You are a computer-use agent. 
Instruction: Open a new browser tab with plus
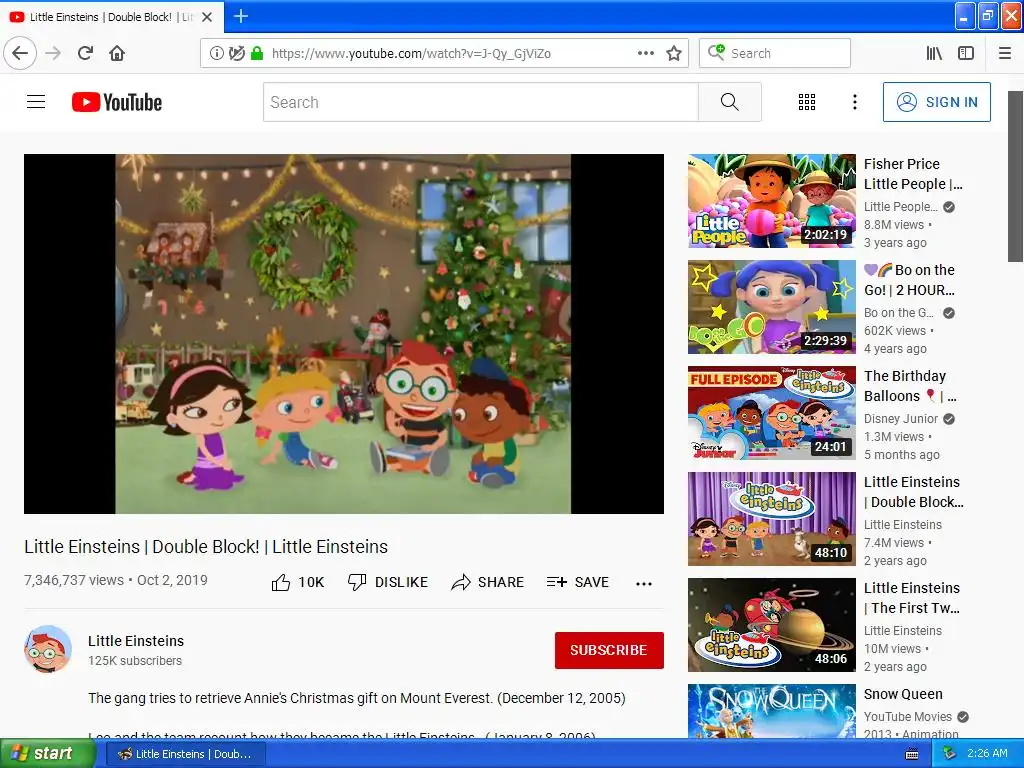pyautogui.click(x=240, y=16)
